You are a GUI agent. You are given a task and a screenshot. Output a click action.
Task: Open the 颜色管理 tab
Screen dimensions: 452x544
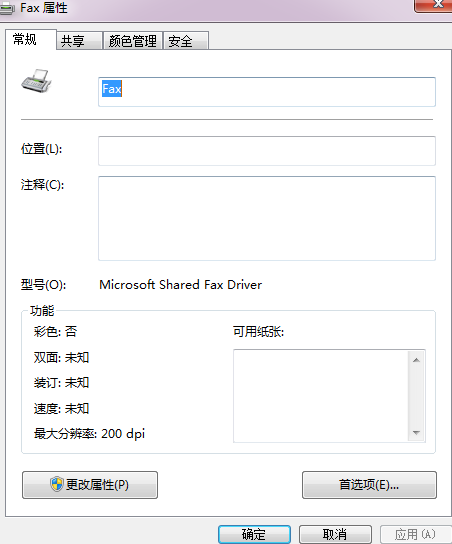pos(133,41)
